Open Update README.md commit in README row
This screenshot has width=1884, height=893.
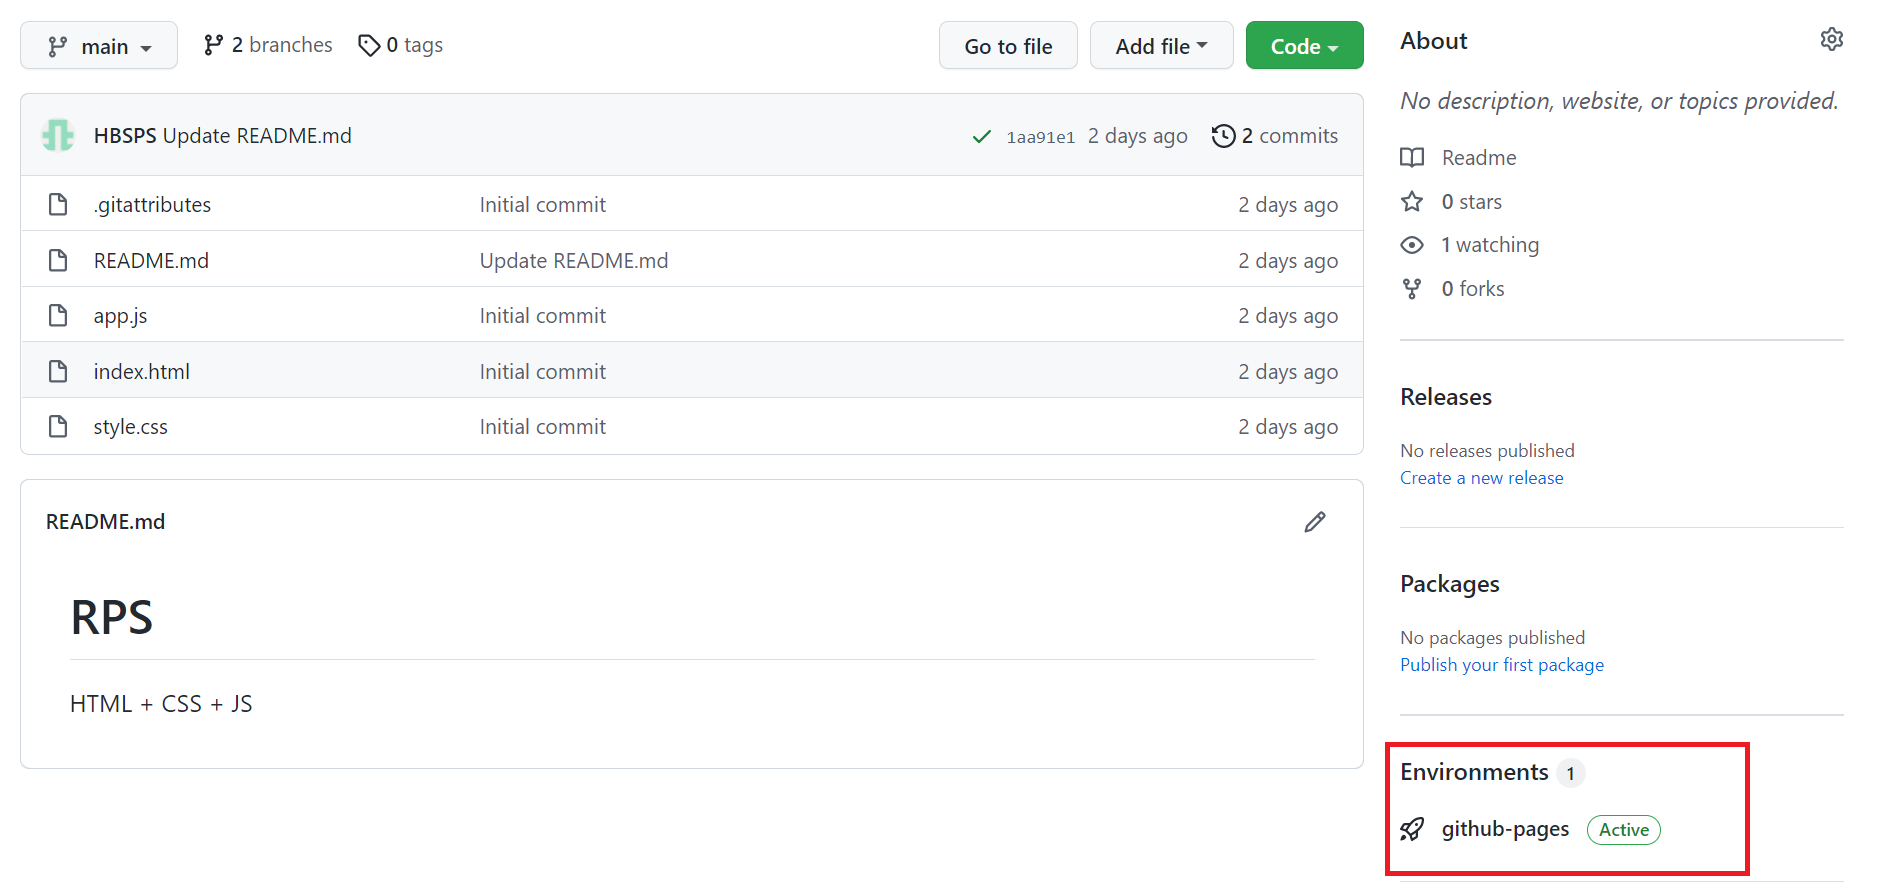pyautogui.click(x=574, y=261)
